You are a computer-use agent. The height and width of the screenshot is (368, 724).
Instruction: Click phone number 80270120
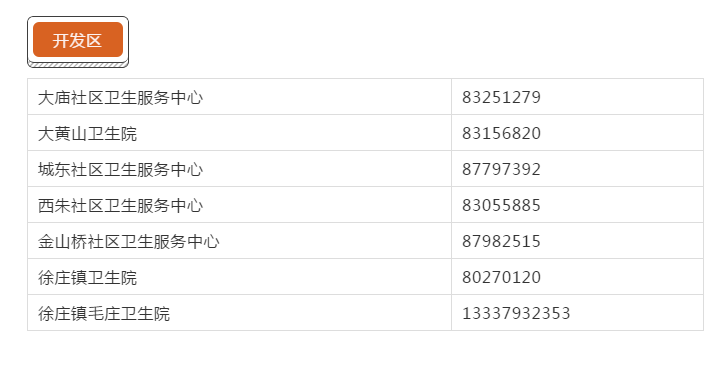(x=501, y=278)
